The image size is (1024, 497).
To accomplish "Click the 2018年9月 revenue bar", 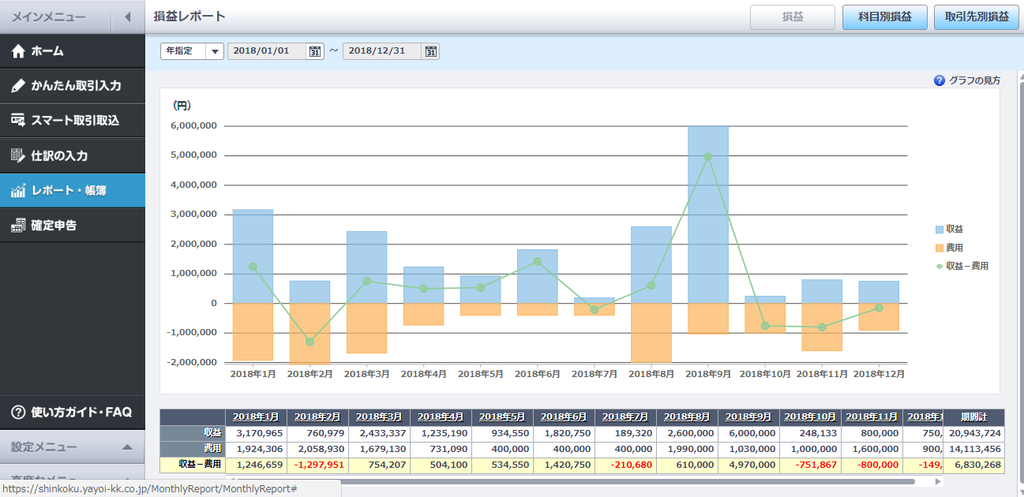I will click(708, 214).
